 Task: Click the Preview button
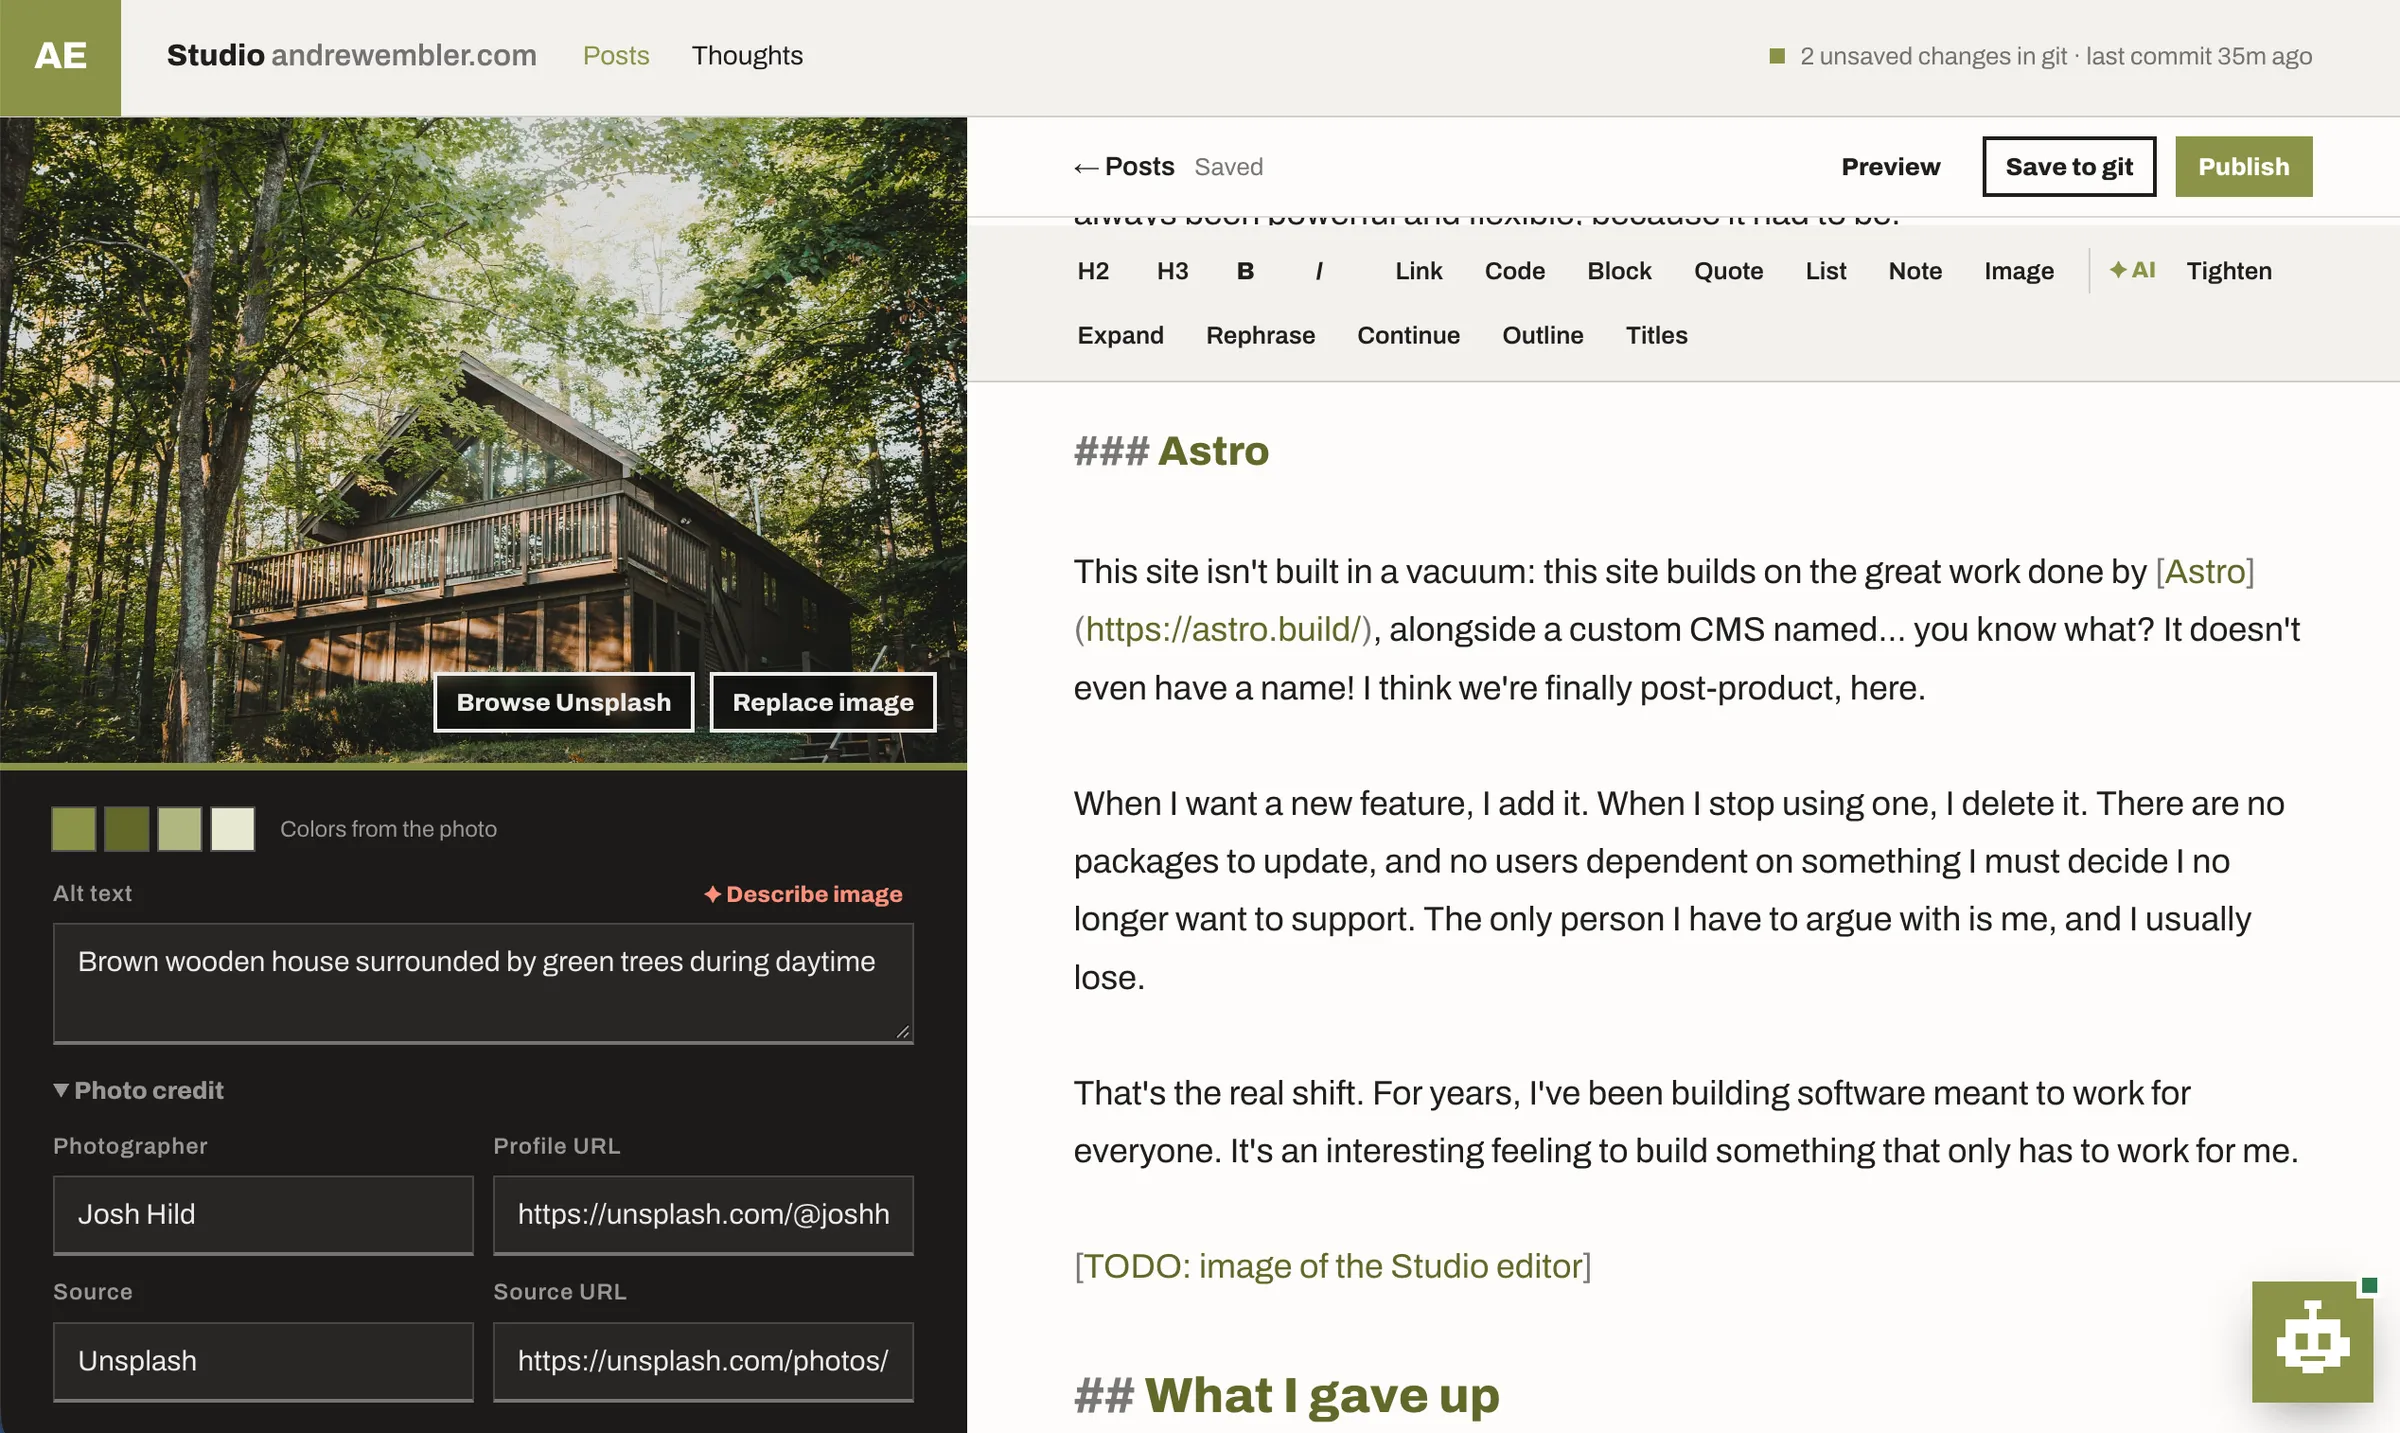1890,167
